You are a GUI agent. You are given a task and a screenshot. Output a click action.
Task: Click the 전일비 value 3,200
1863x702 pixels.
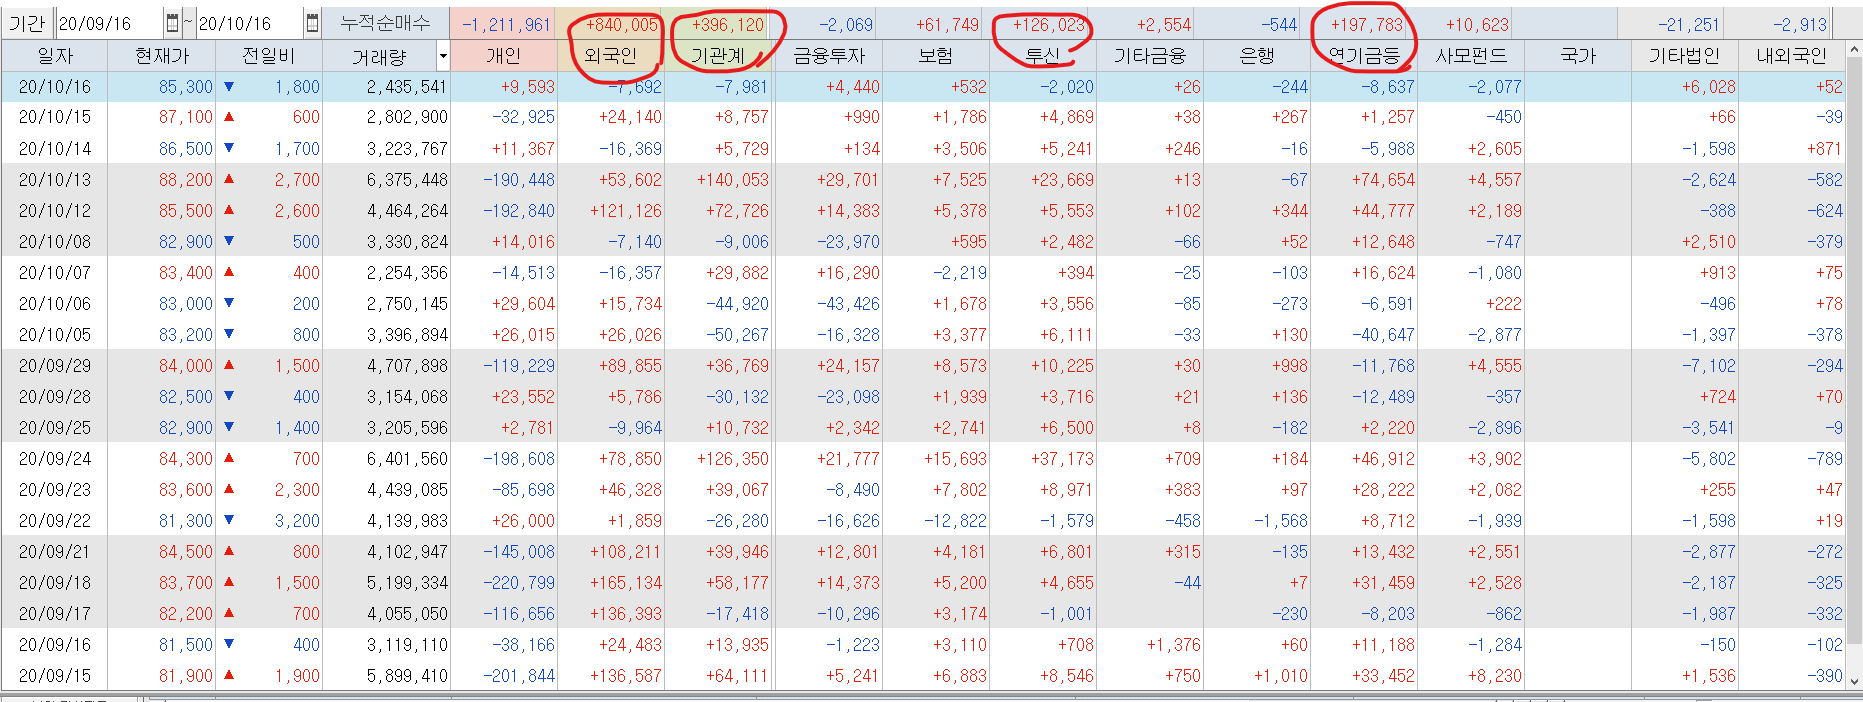297,521
